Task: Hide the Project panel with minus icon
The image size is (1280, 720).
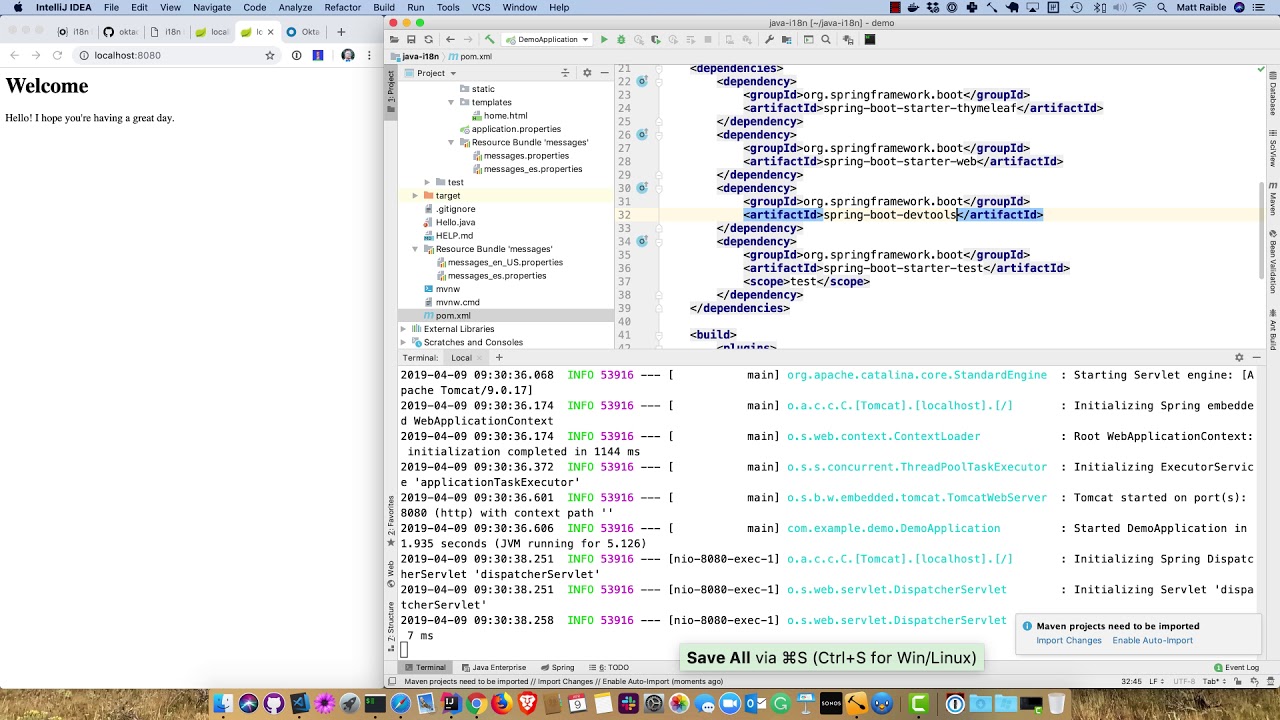Action: 604,73
